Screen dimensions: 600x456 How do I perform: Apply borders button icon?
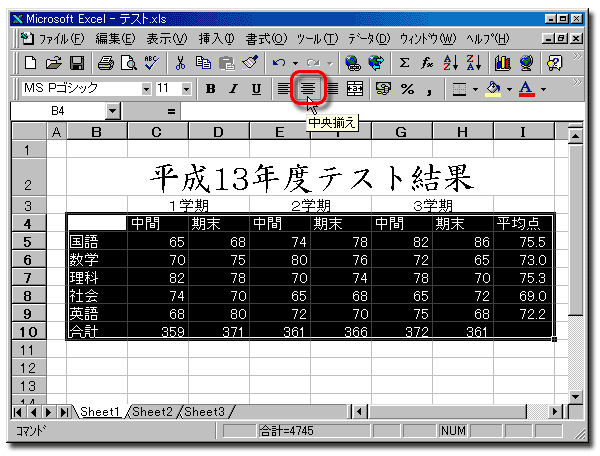click(x=459, y=89)
